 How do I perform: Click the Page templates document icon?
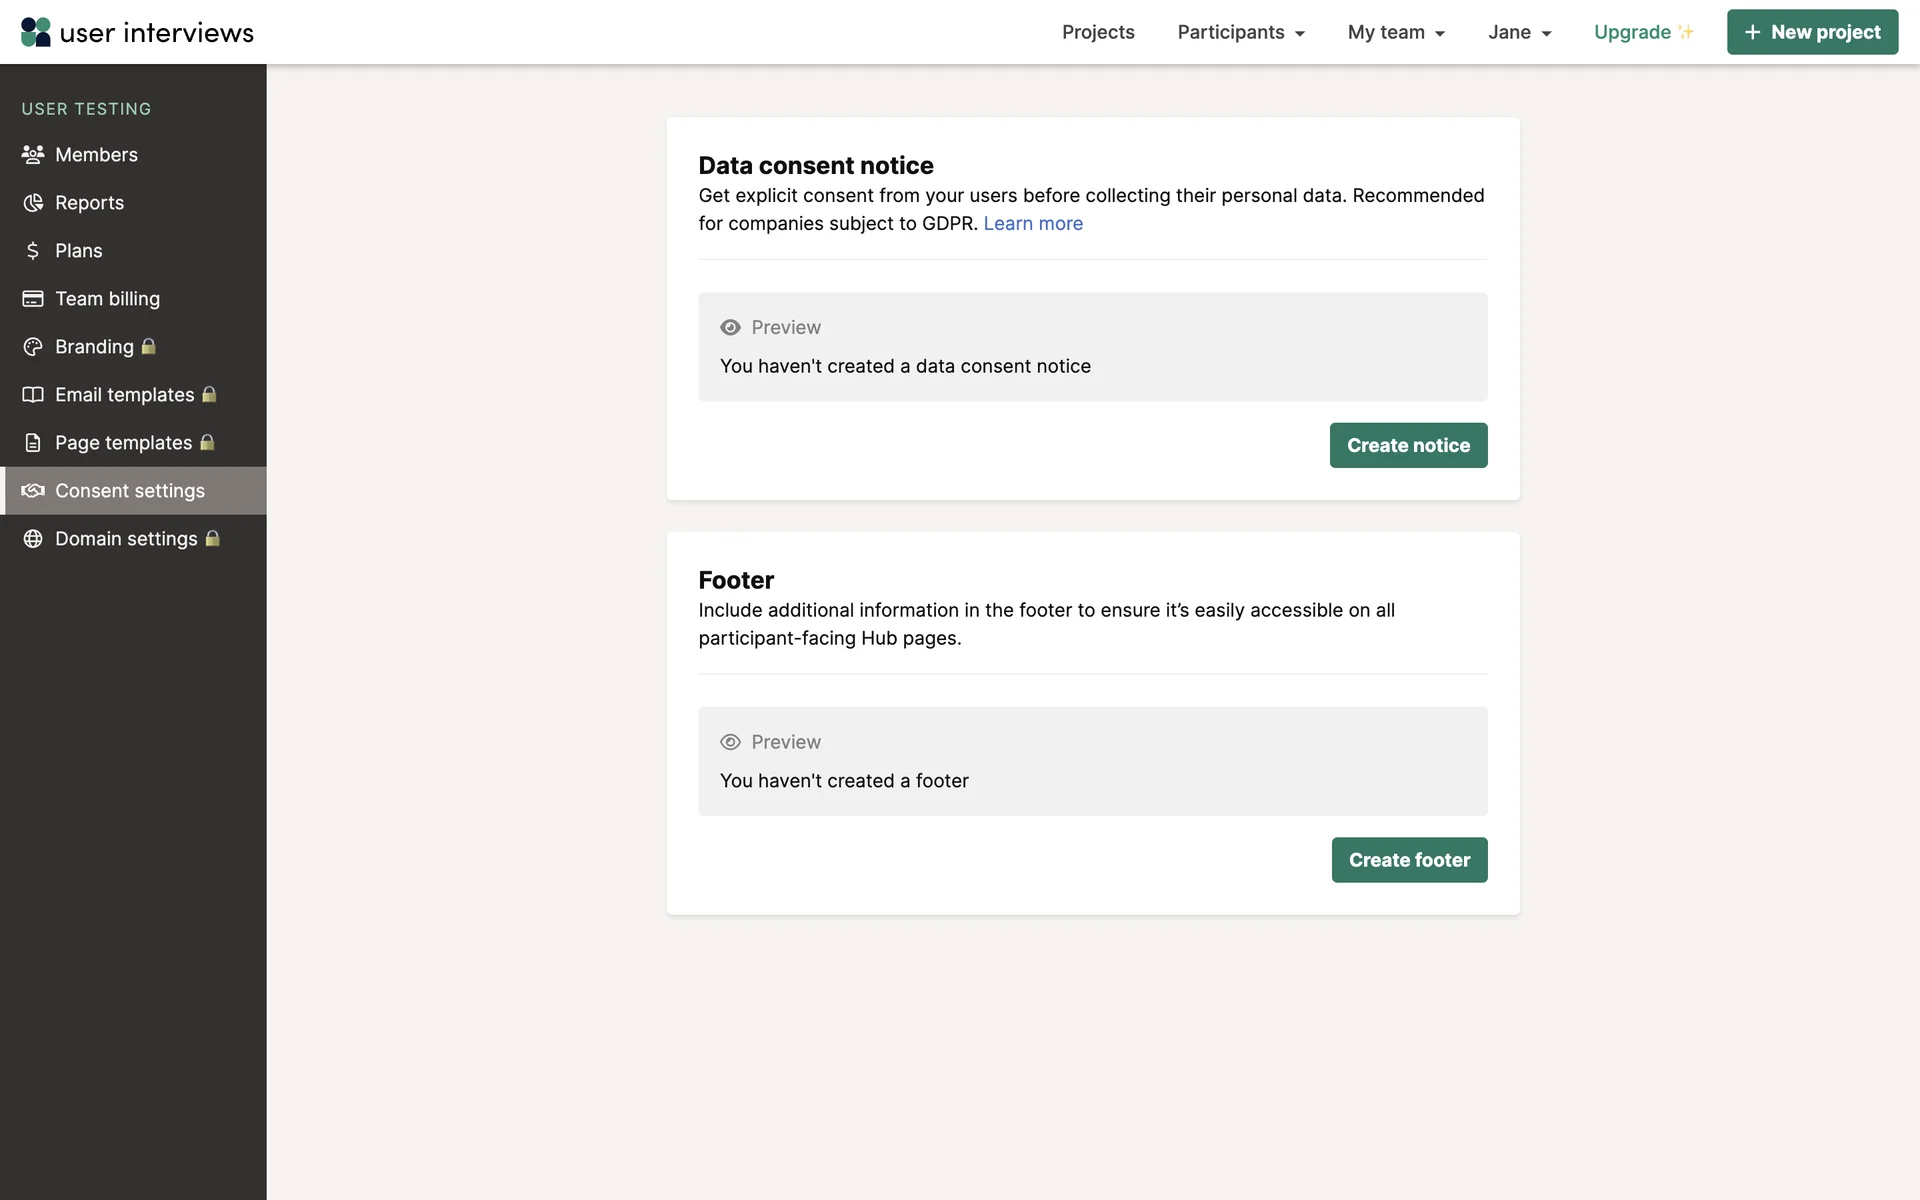(x=33, y=443)
